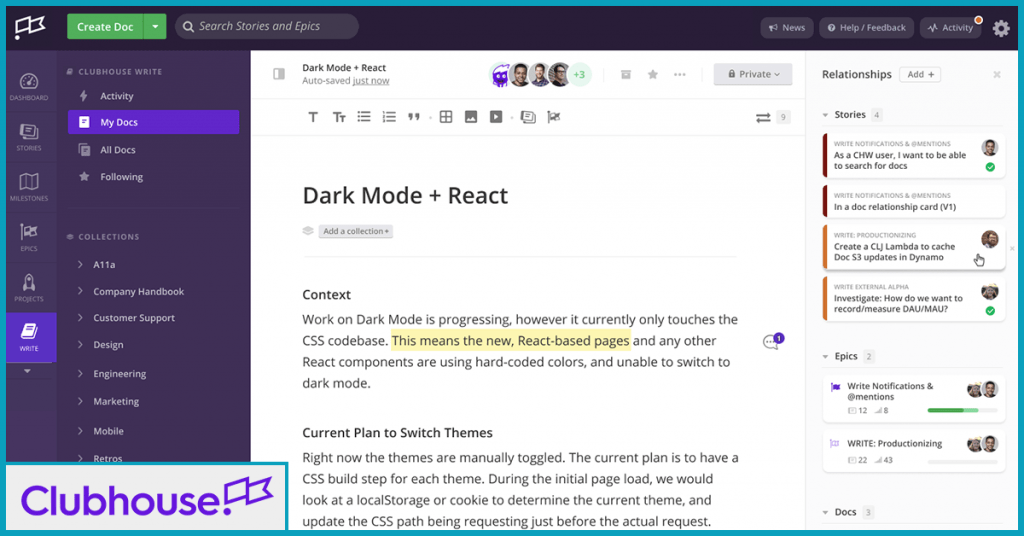Star the Dark Mode + React doc
1024x536 pixels.
[x=652, y=74]
